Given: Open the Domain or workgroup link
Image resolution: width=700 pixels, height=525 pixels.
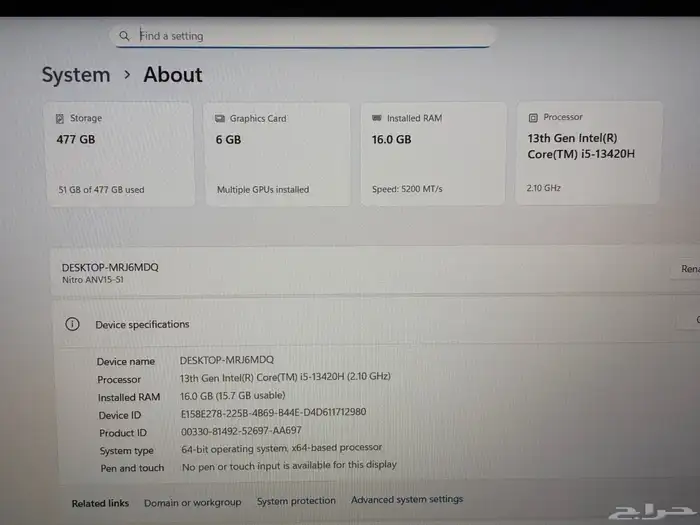Looking at the screenshot, I should (192, 502).
